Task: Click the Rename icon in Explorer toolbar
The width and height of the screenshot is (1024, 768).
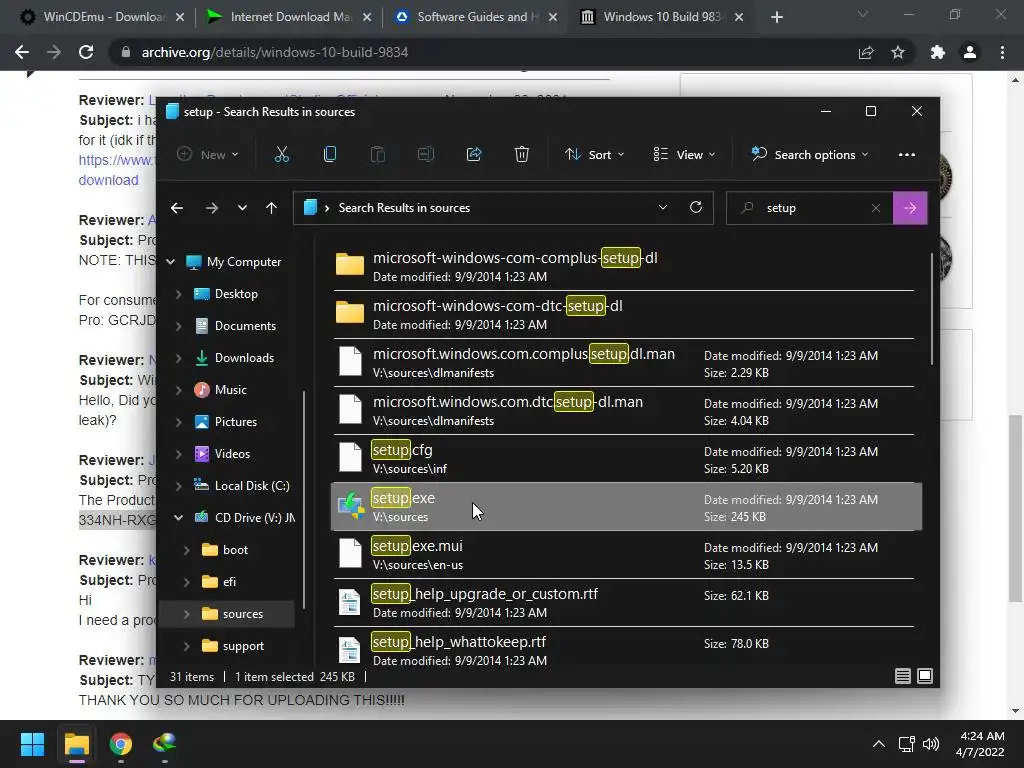Action: (426, 155)
